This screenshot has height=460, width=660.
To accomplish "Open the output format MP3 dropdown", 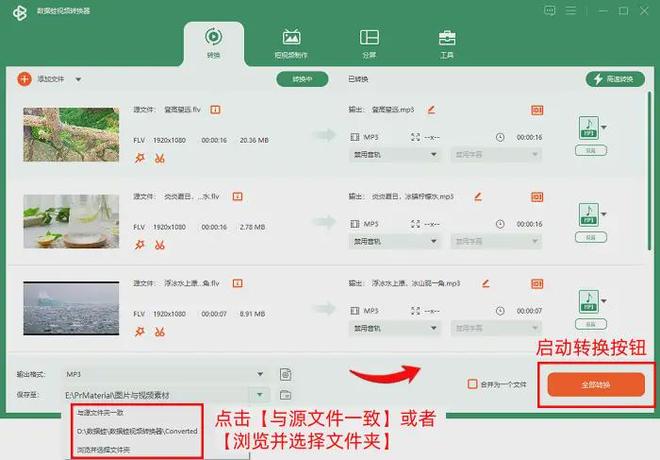I will pyautogui.click(x=165, y=374).
